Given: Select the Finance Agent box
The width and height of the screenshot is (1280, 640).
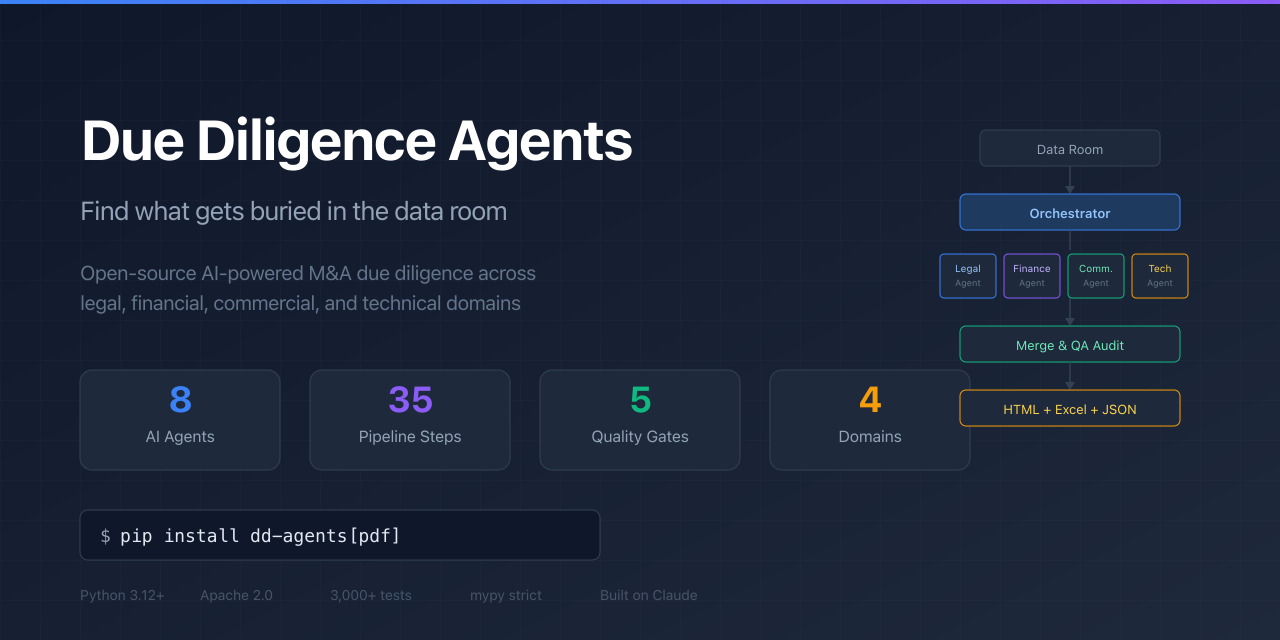Looking at the screenshot, I should 1031,275.
